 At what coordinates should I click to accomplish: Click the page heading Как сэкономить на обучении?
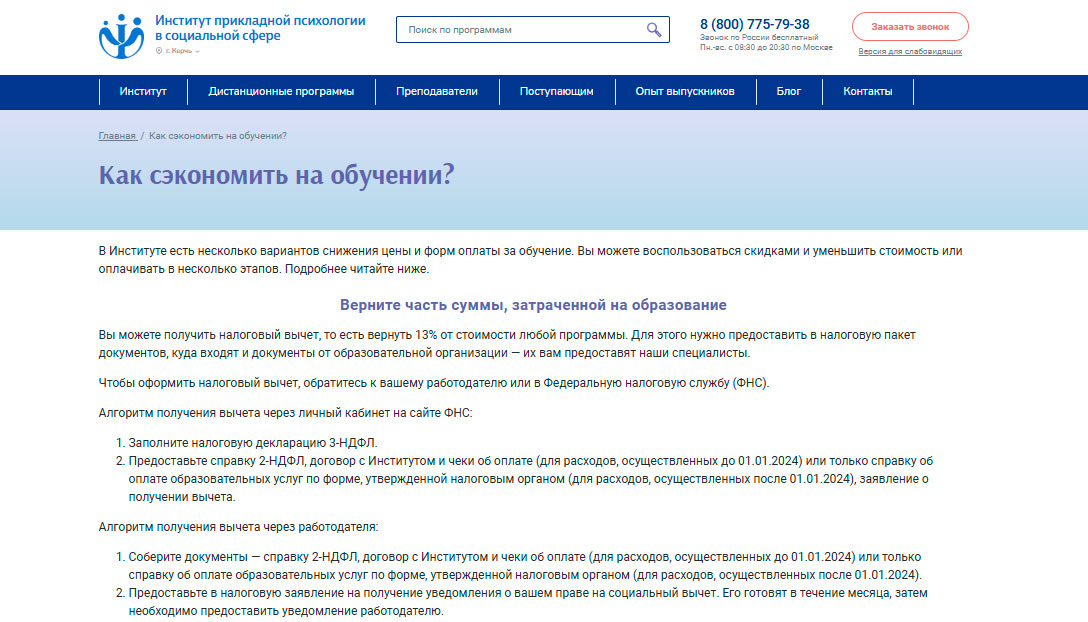tap(276, 175)
